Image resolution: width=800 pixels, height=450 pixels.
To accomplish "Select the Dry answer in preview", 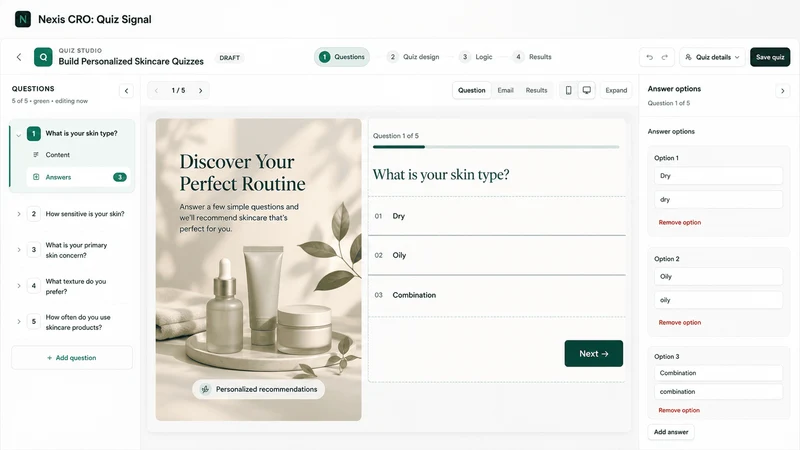I will (x=496, y=216).
